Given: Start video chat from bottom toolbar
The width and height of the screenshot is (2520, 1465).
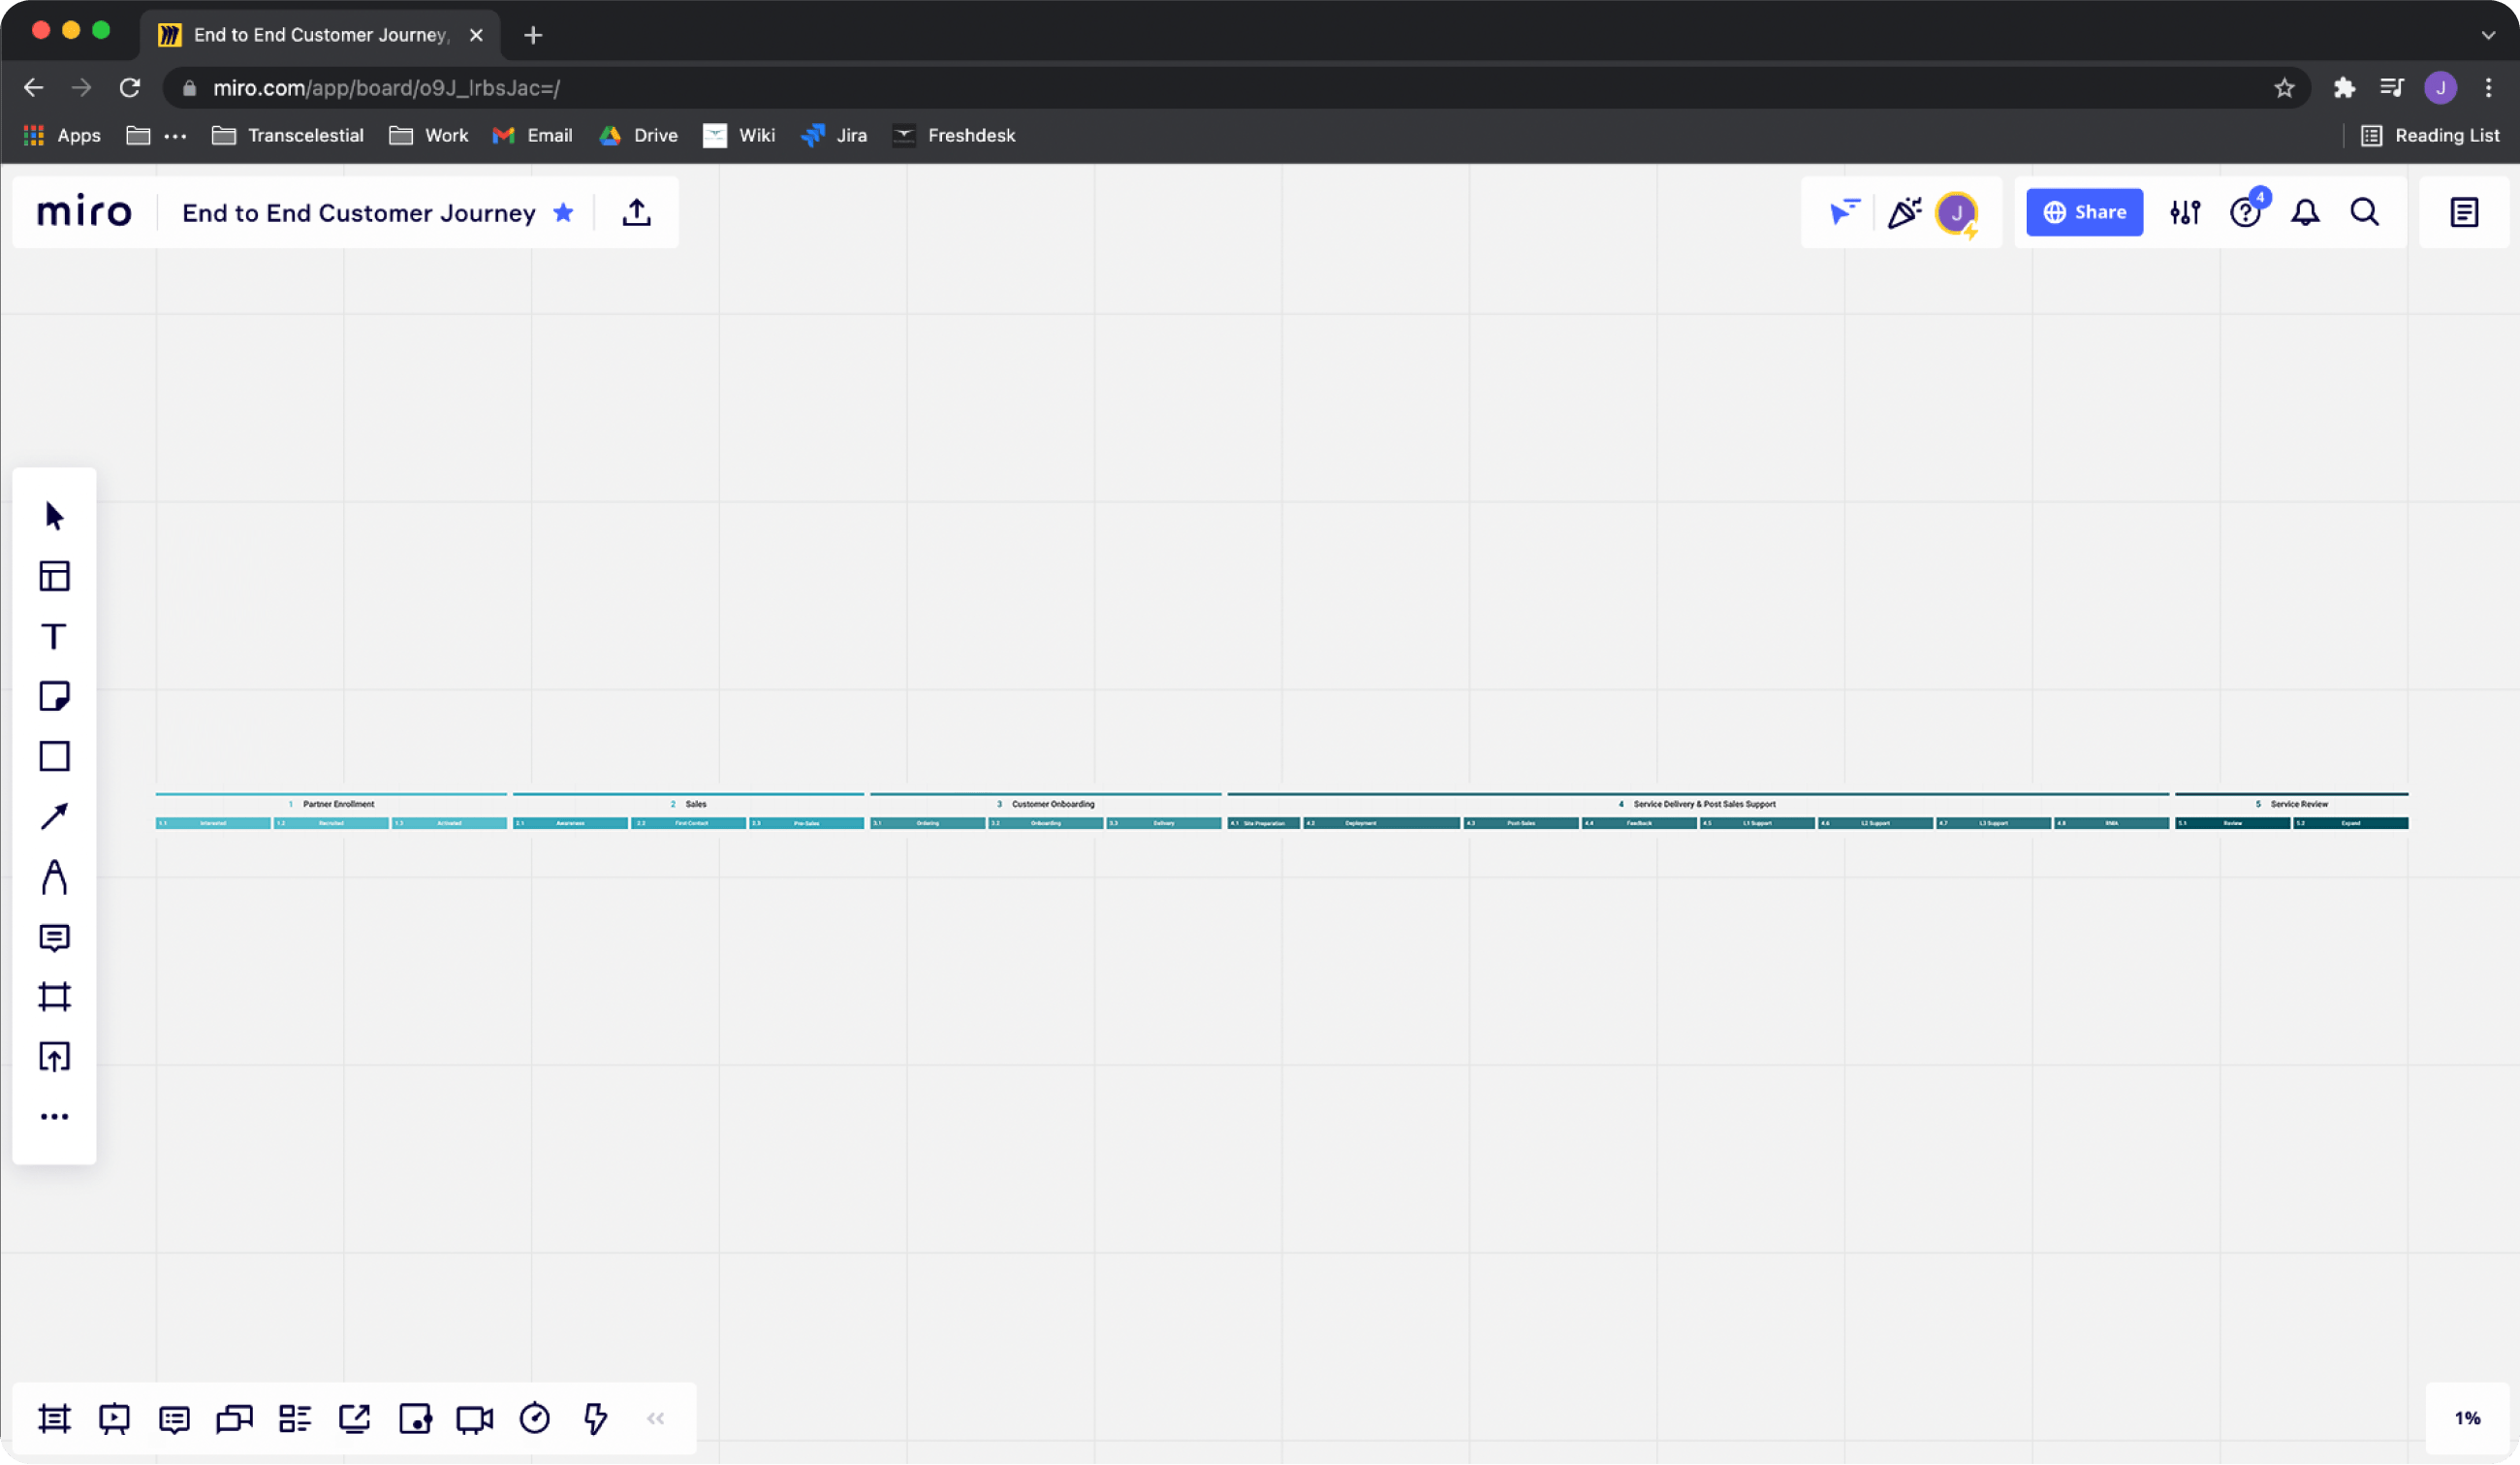Looking at the screenshot, I should pos(474,1419).
